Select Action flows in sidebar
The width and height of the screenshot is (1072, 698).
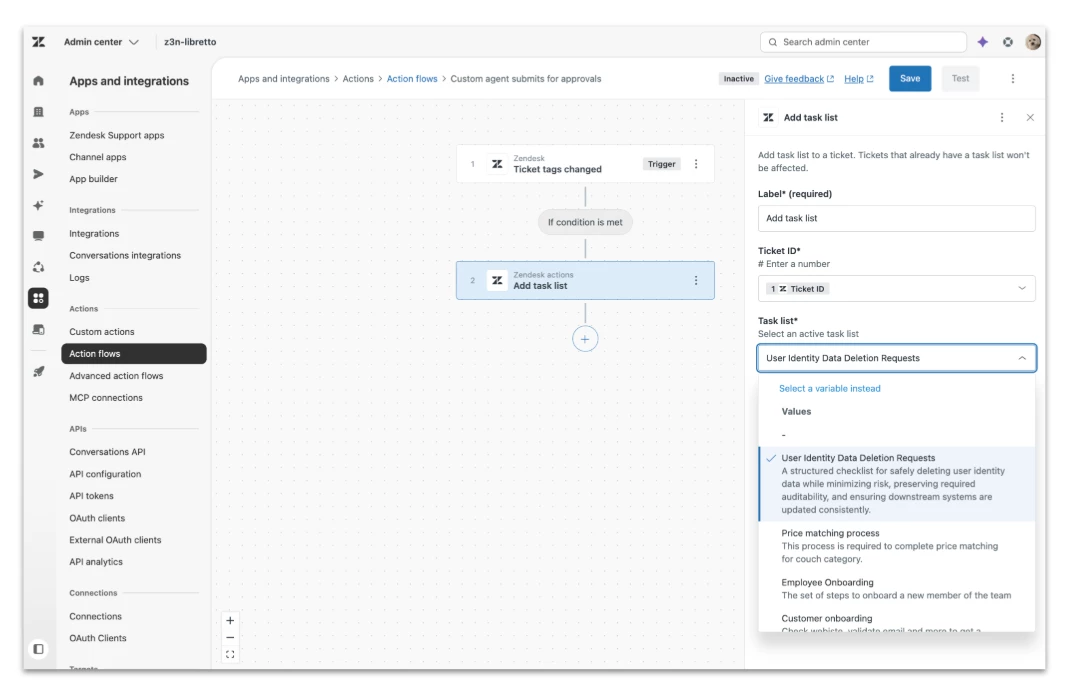[x=134, y=353]
